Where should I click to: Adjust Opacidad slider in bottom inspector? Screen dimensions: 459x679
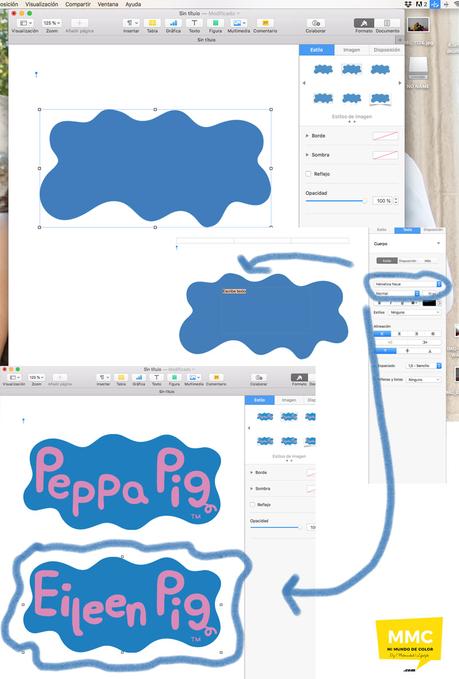(x=275, y=527)
